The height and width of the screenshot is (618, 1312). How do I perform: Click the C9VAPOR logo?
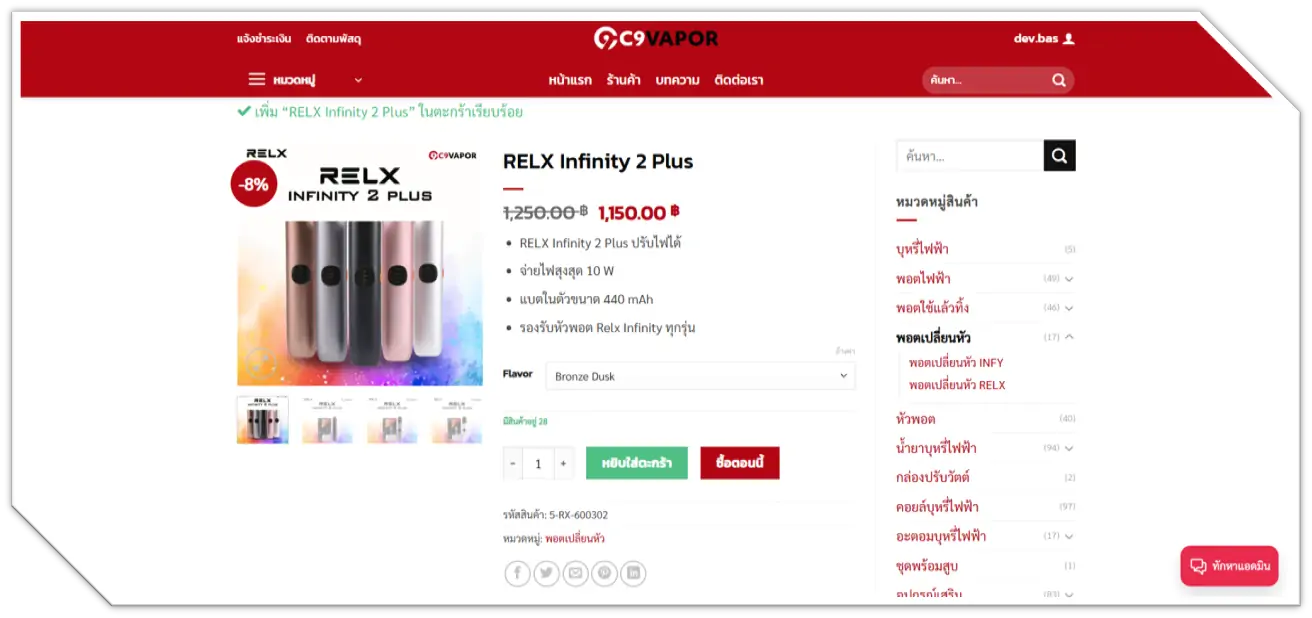[656, 38]
